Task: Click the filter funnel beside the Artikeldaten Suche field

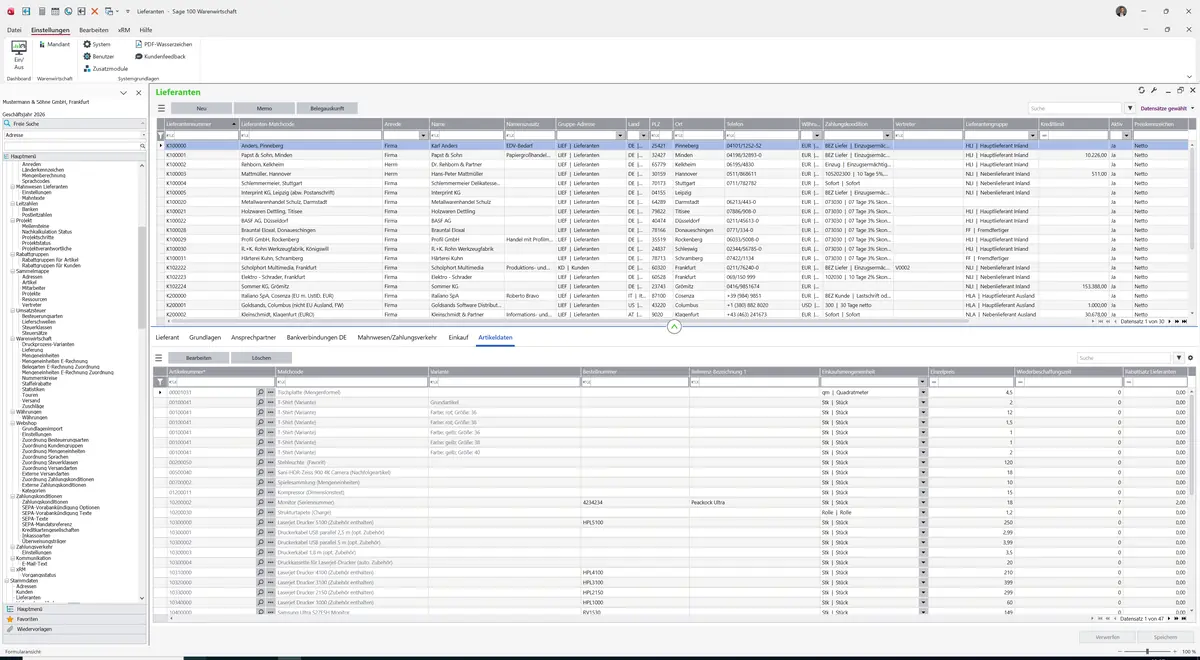Action: (1178, 357)
